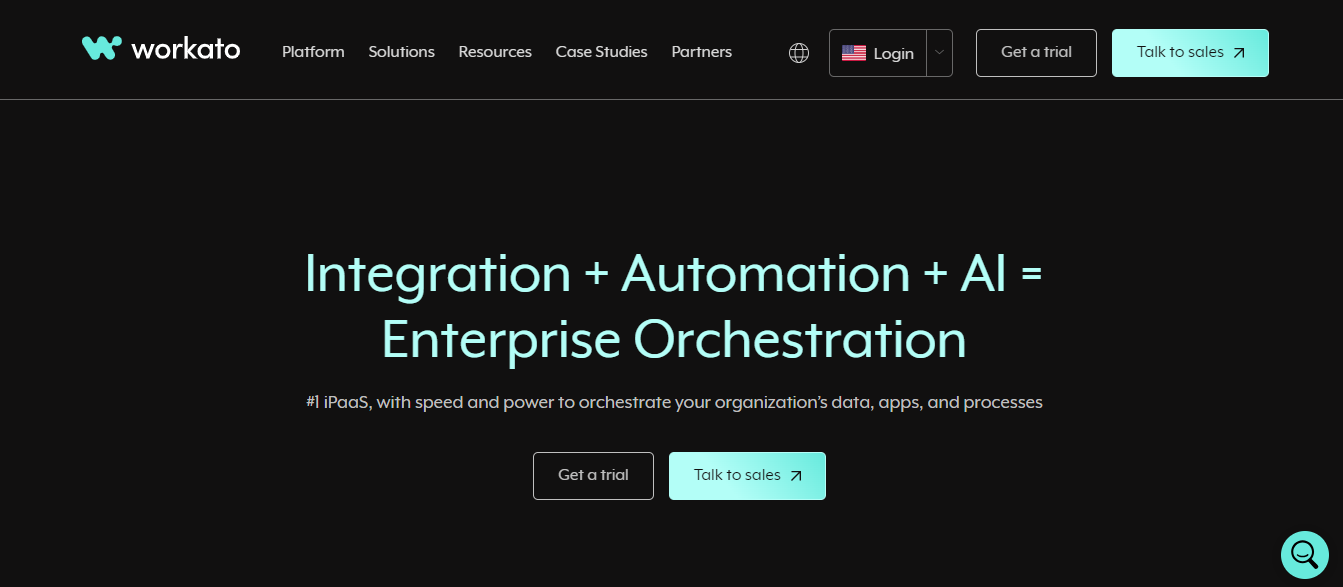Select Case Studies in the navigation
The width and height of the screenshot is (1343, 587).
click(x=601, y=52)
